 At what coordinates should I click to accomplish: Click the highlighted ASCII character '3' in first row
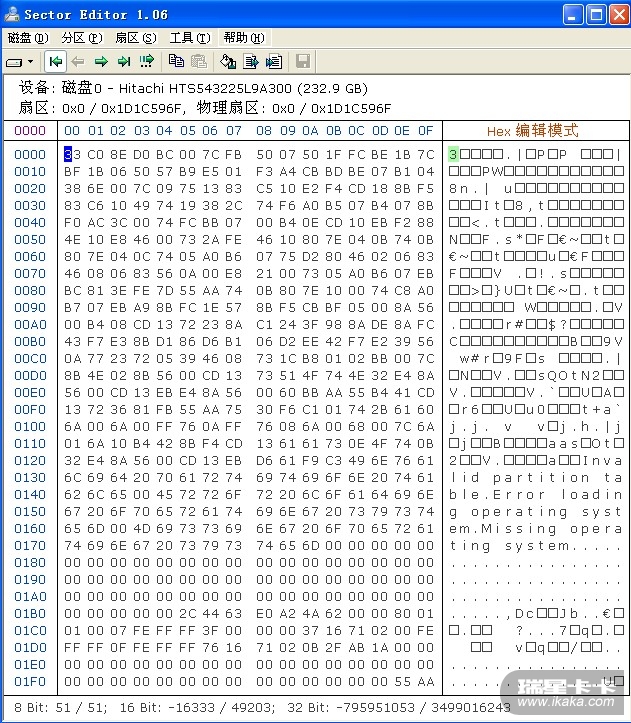click(453, 154)
